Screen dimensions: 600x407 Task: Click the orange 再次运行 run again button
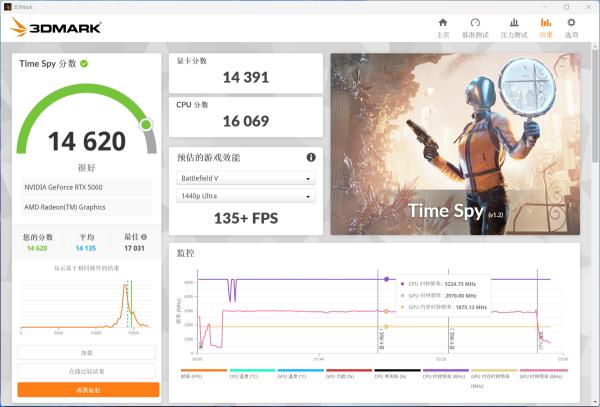[x=88, y=390]
